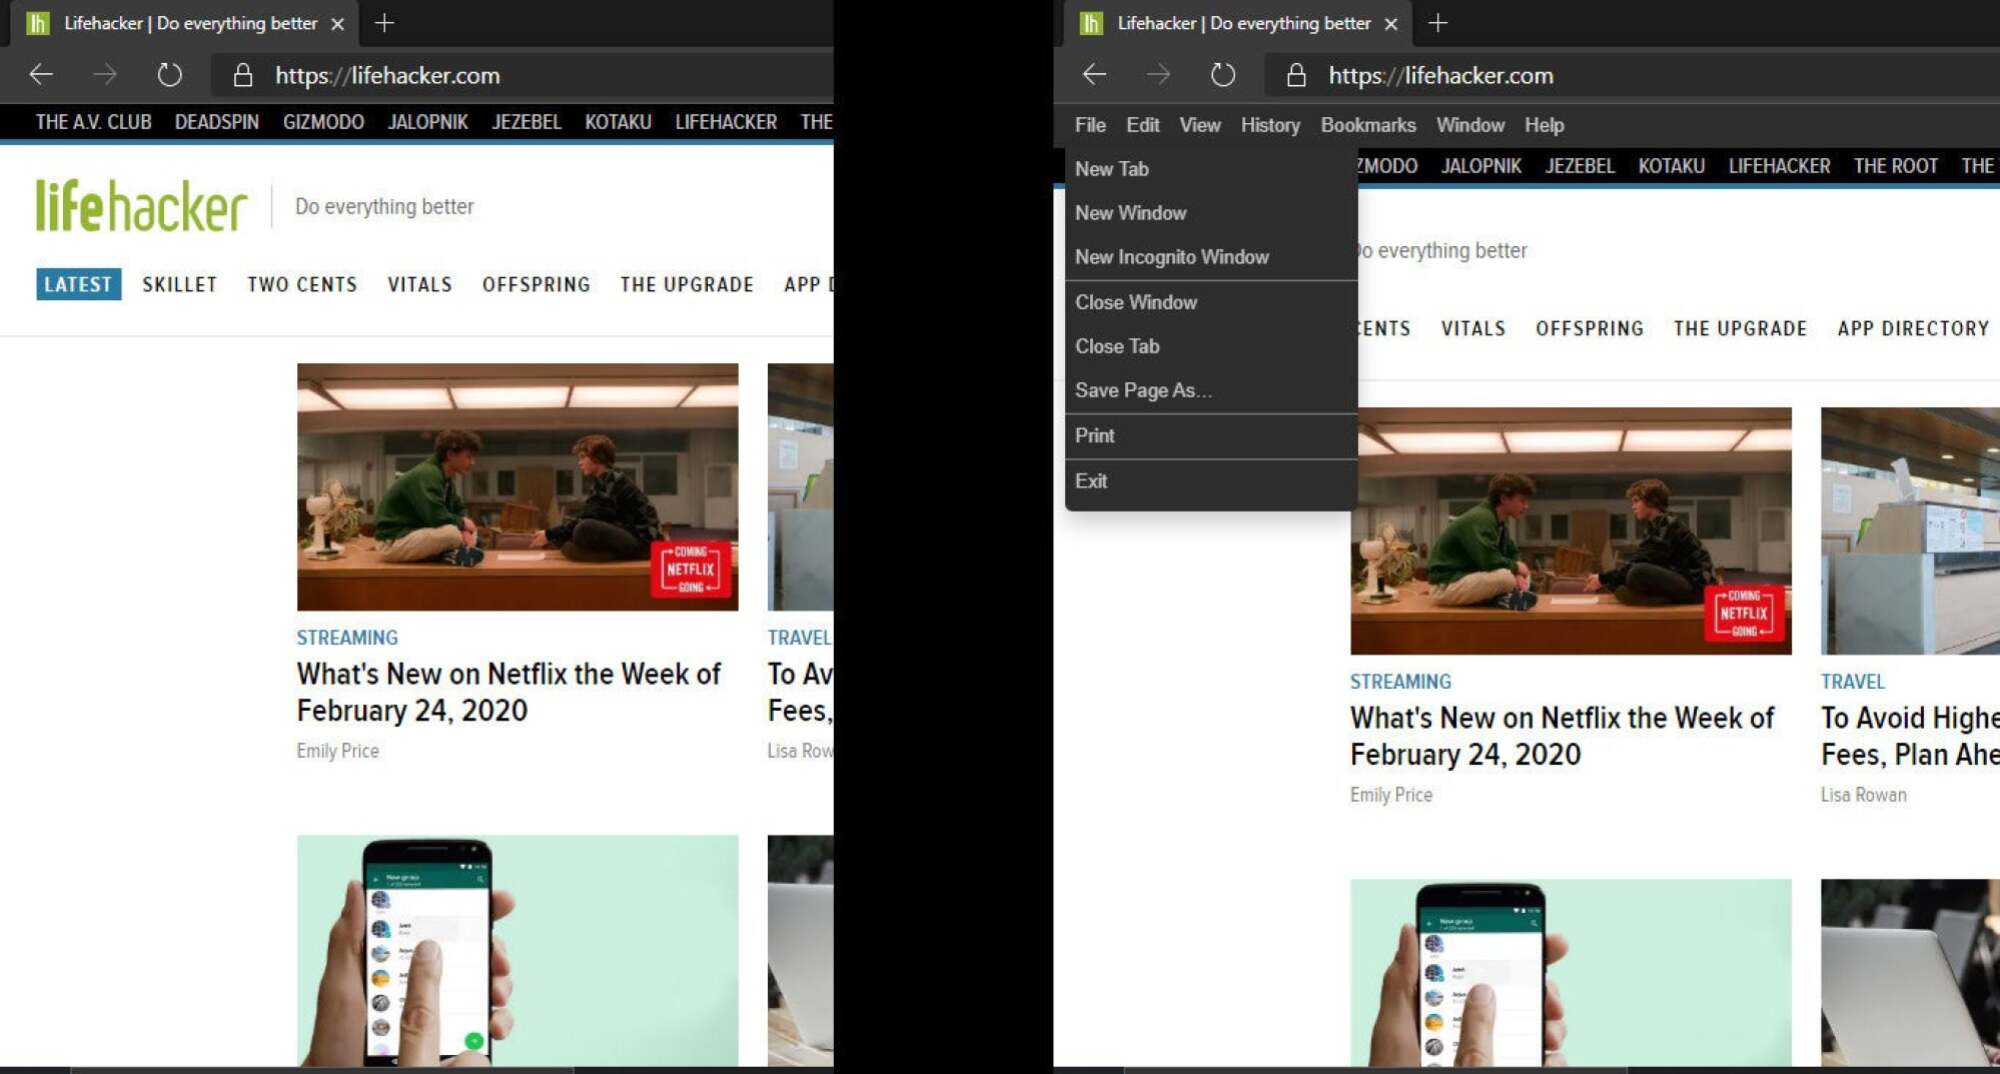
Task: Open Bookmarks menu in right window
Action: coord(1368,125)
